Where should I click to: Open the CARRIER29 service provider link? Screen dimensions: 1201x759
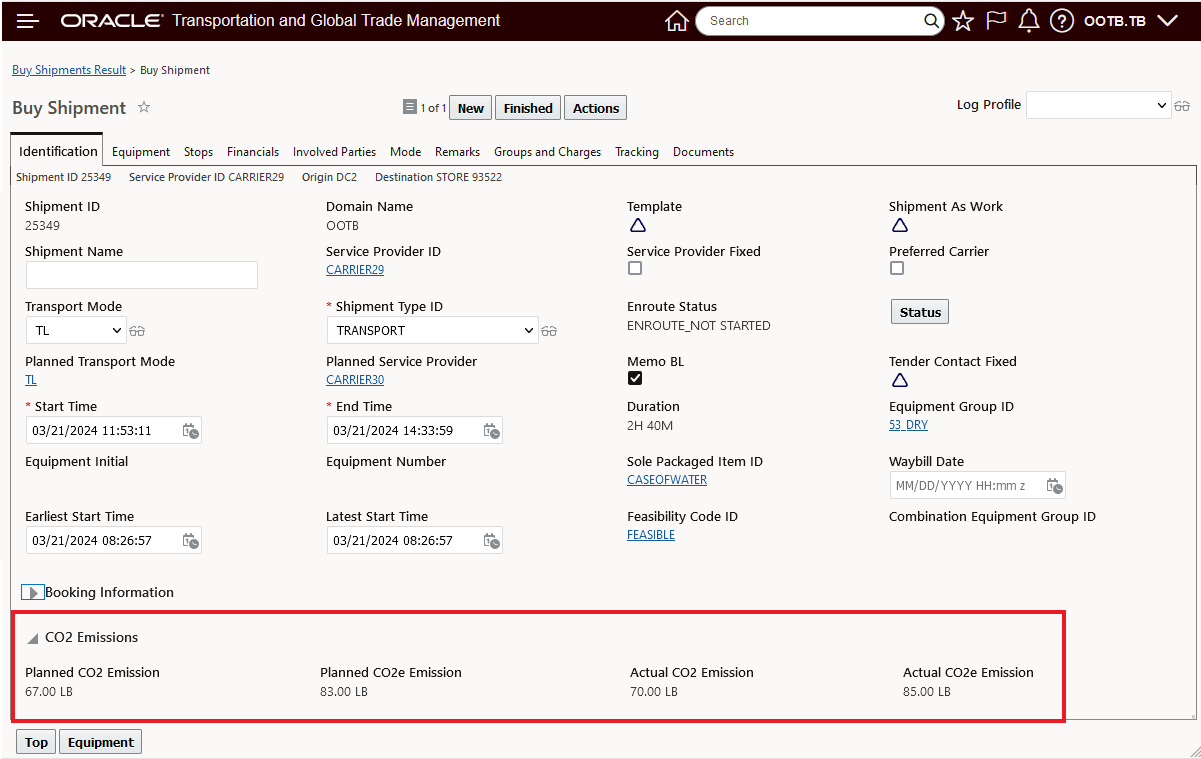pyautogui.click(x=355, y=270)
